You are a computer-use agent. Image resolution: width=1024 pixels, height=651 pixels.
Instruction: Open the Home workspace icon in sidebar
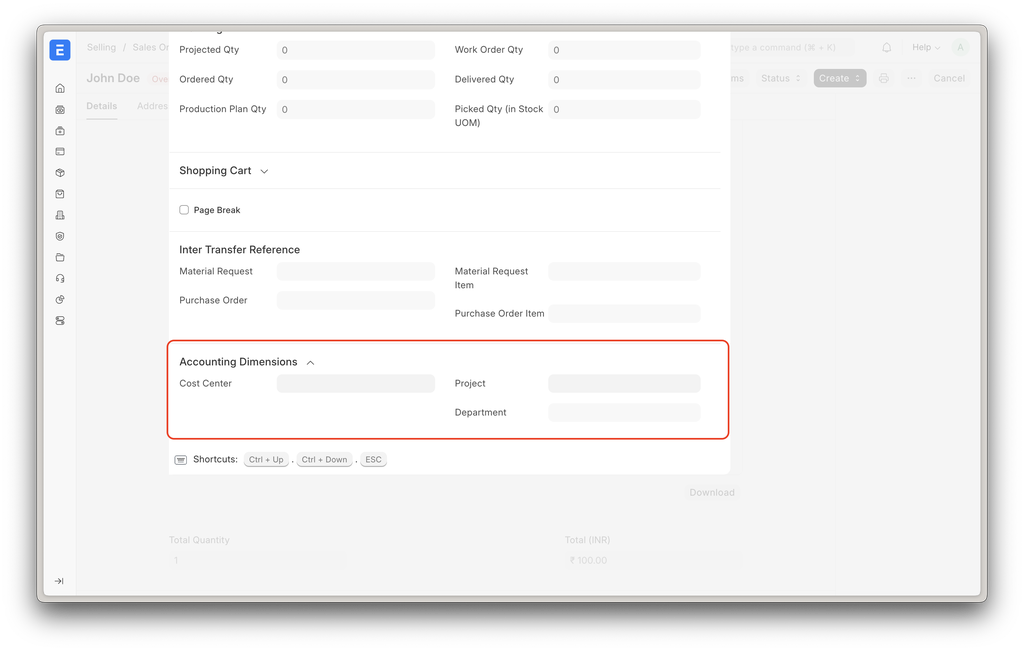60,89
